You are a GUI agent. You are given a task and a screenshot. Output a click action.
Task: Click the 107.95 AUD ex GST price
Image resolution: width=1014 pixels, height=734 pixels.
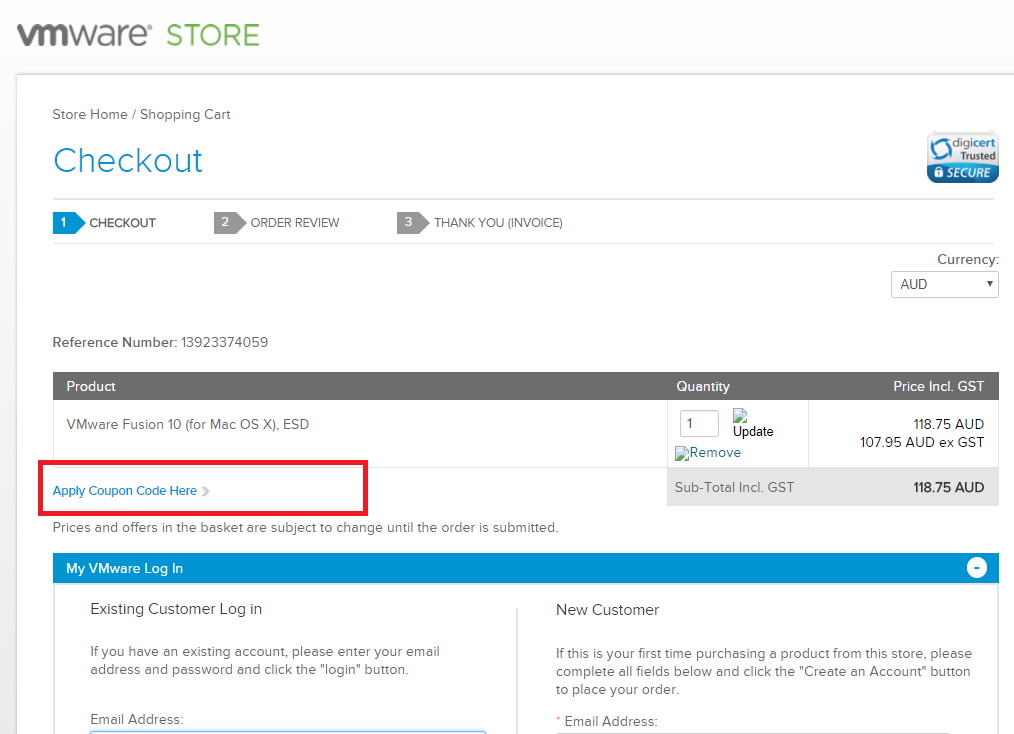(x=922, y=442)
